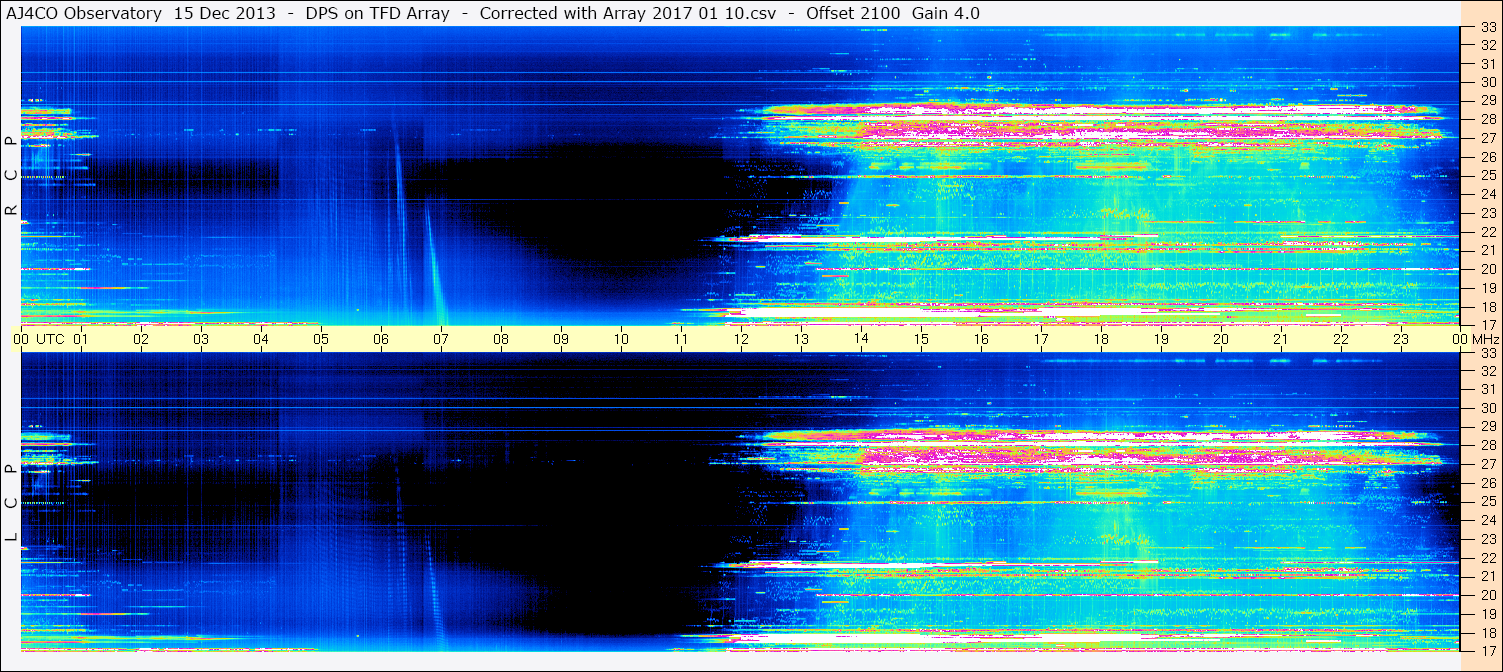This screenshot has height=672, width=1503.
Task: Select the 07 hour time marker
Action: pyautogui.click(x=441, y=339)
